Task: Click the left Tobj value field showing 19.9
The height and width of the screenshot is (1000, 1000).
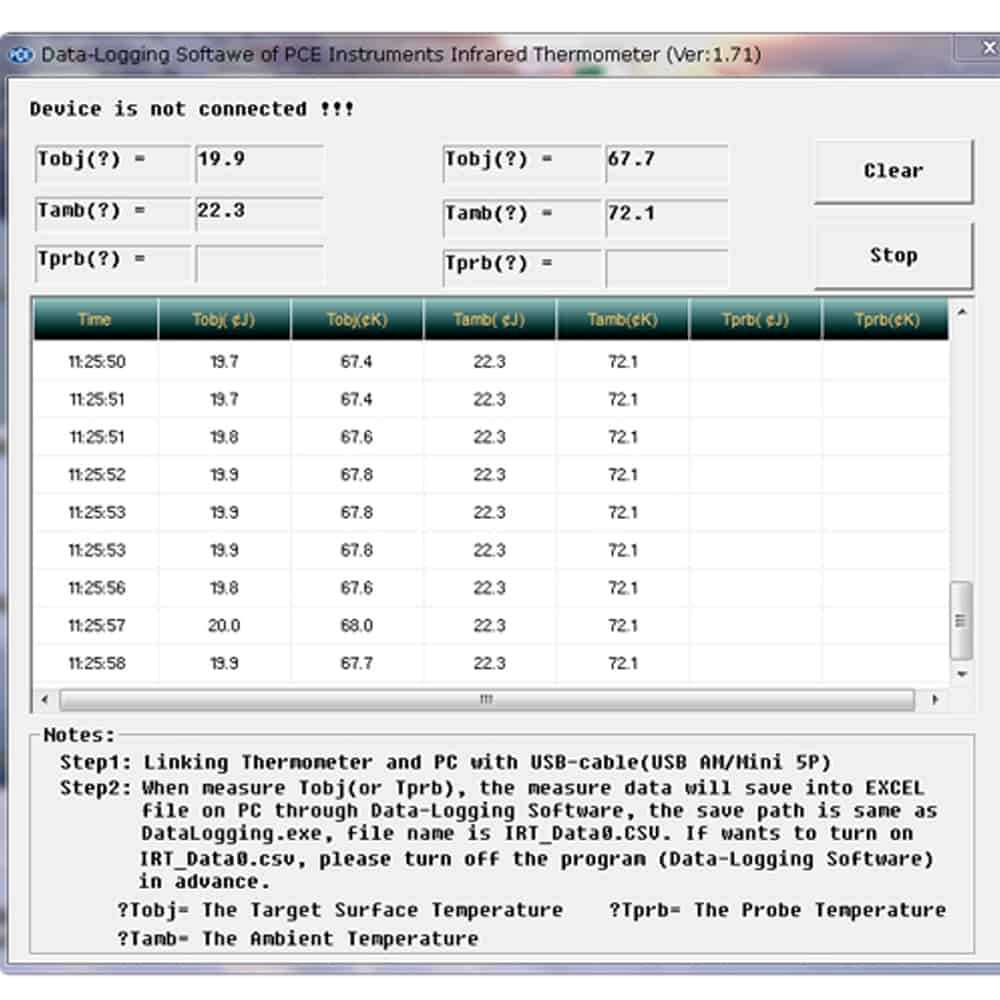Action: pos(259,161)
